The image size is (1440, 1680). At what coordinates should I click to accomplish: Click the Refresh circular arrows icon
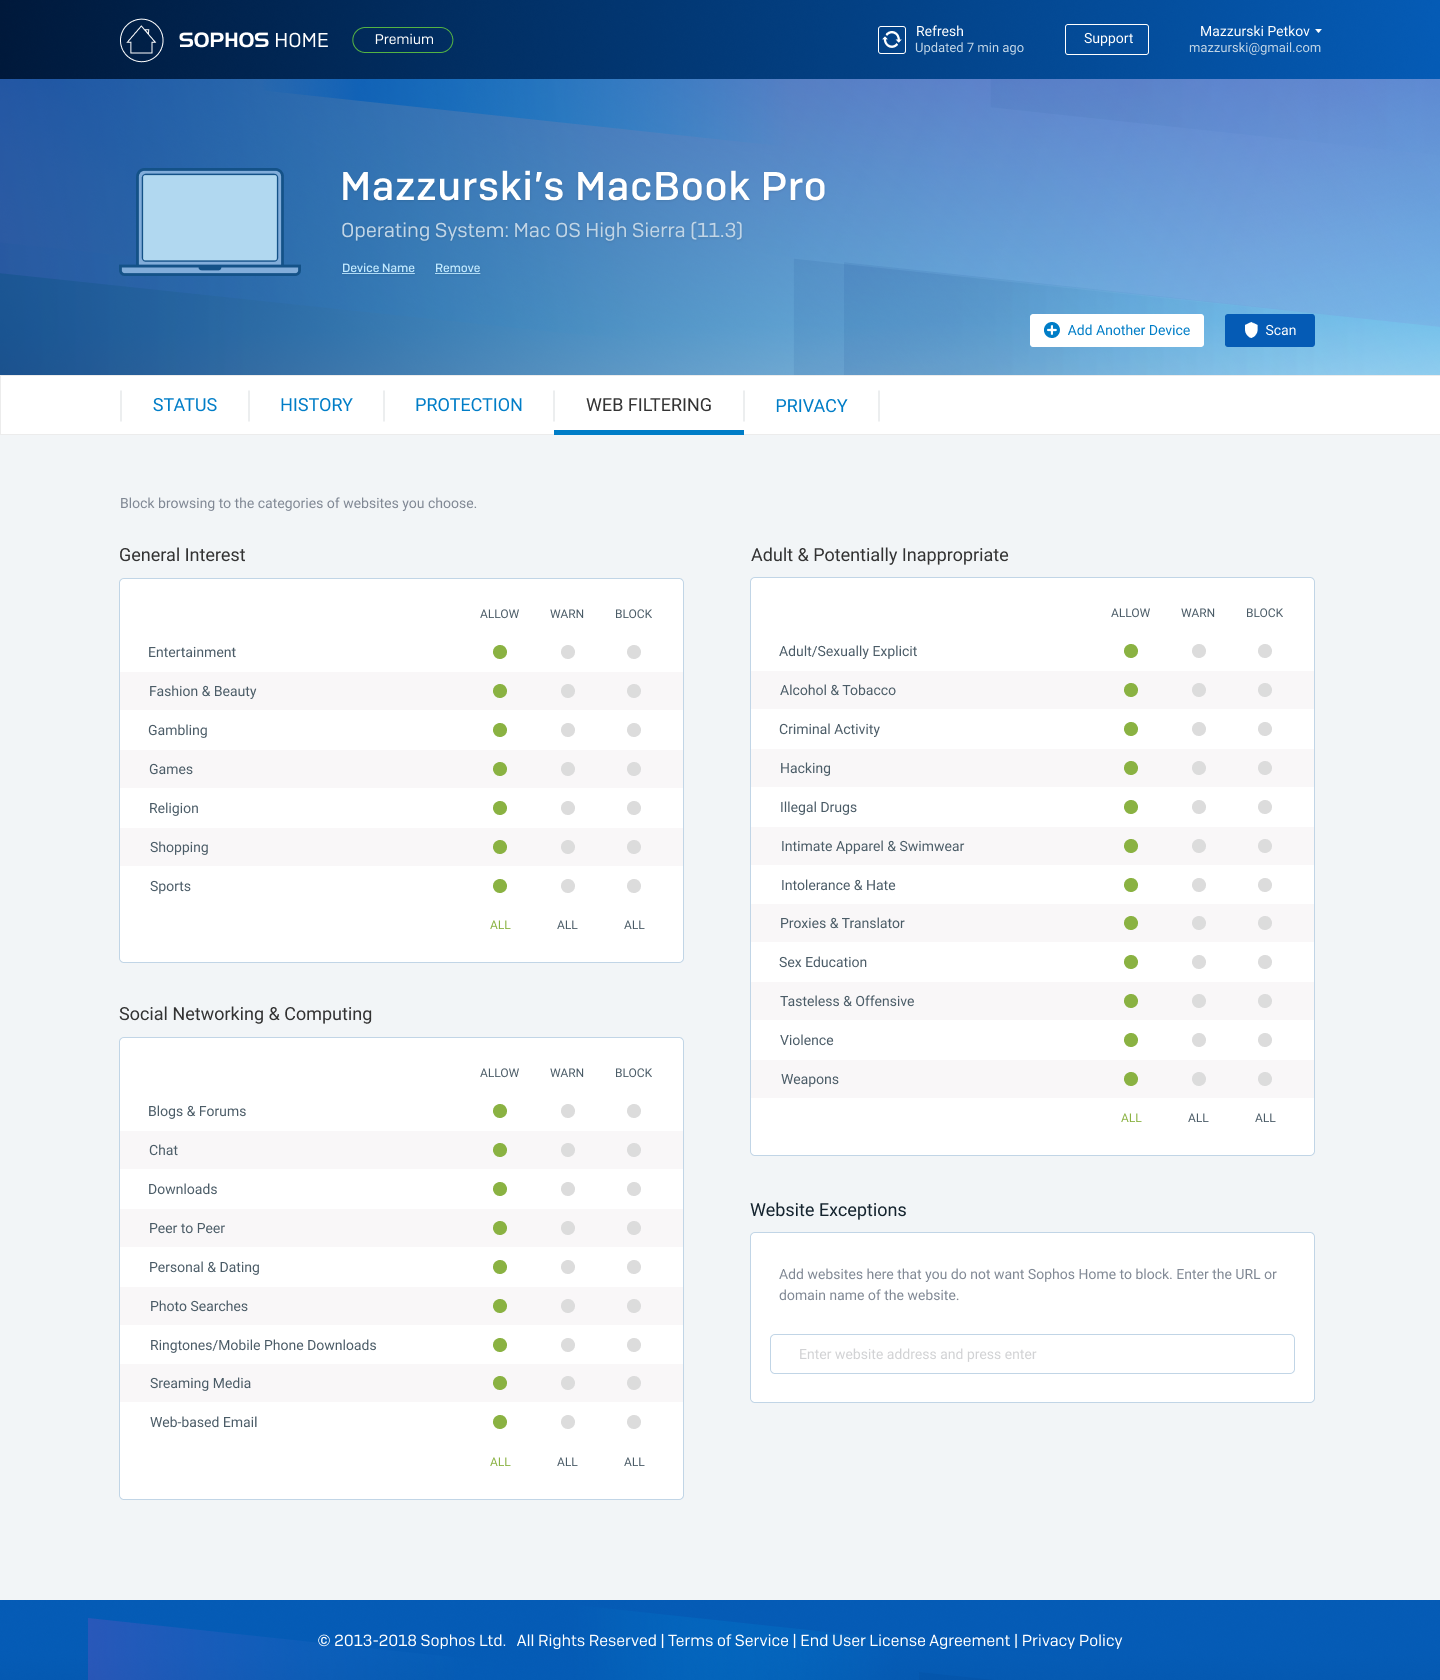(x=892, y=40)
